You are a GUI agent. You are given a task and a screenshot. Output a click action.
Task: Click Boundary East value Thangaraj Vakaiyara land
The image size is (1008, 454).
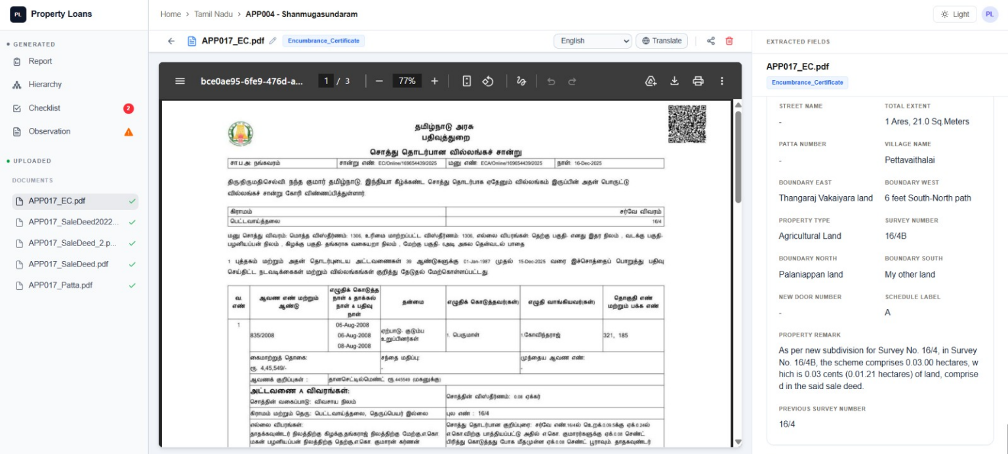pyautogui.click(x=825, y=198)
